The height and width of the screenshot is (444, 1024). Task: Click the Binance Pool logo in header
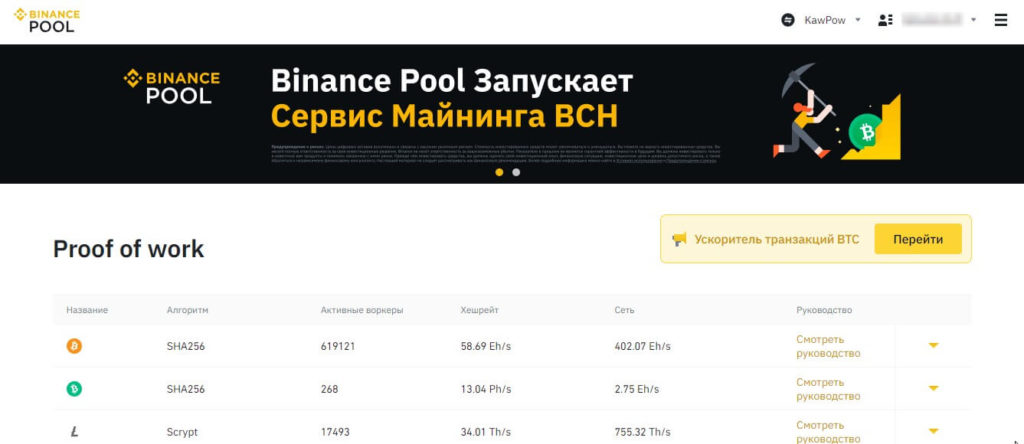point(47,20)
